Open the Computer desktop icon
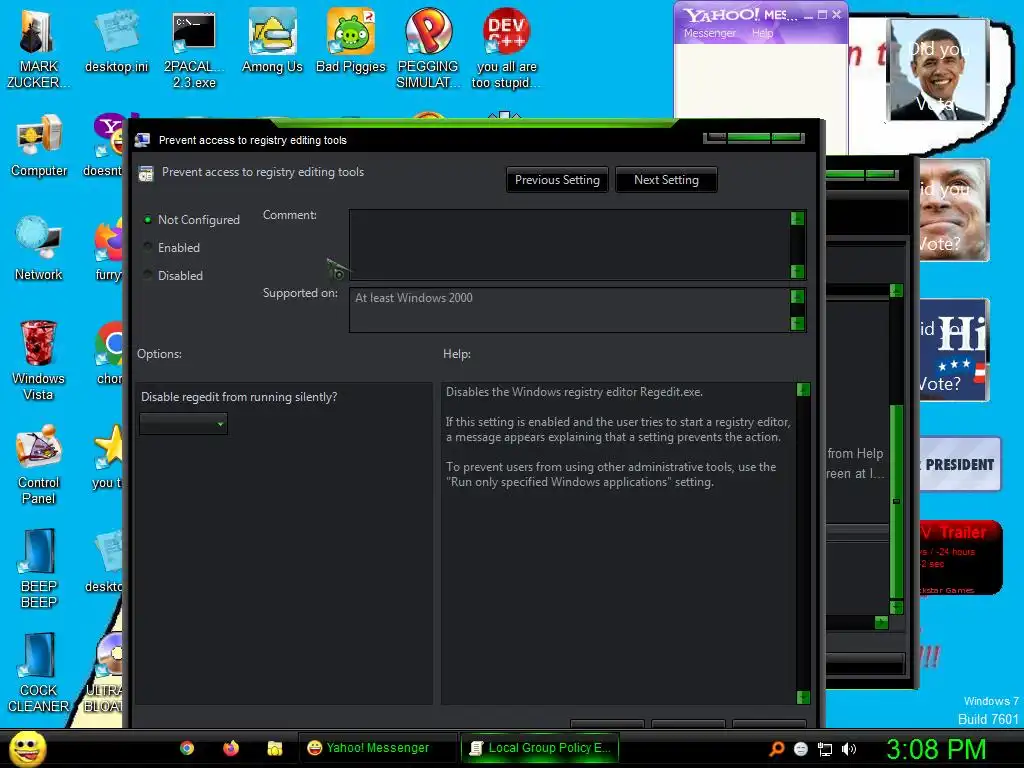Screen dimensions: 1024x768 click(39, 146)
